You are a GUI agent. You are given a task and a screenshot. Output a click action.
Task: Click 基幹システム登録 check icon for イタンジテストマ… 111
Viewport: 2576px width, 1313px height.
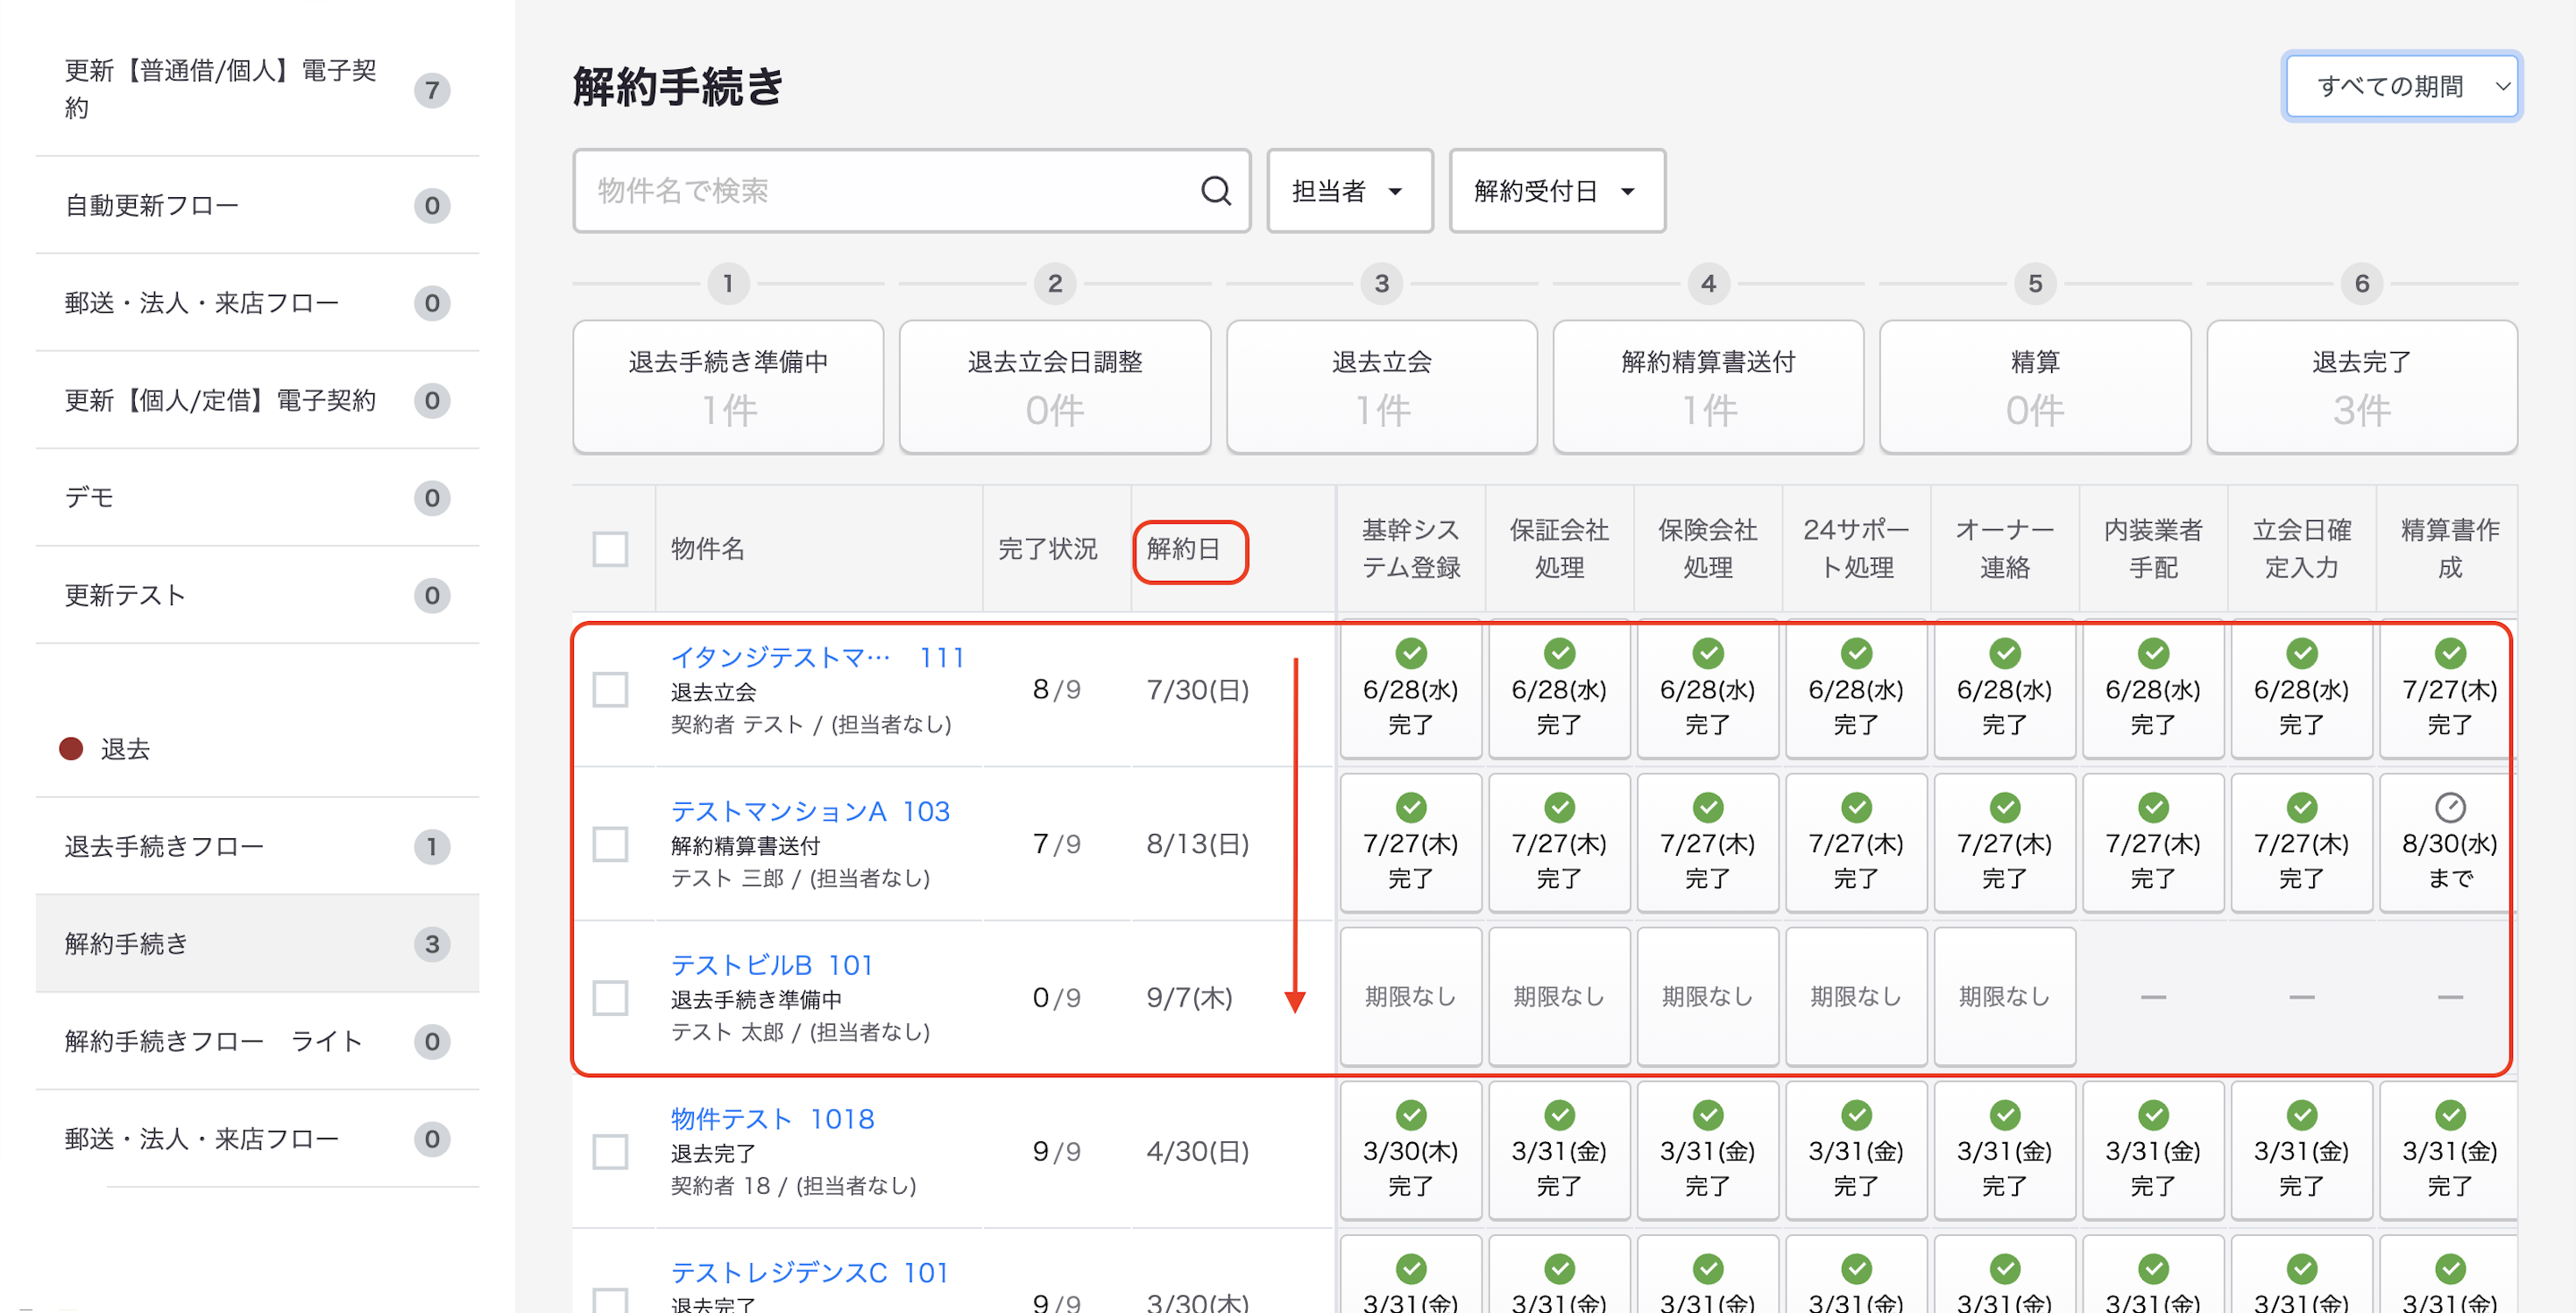tap(1410, 653)
